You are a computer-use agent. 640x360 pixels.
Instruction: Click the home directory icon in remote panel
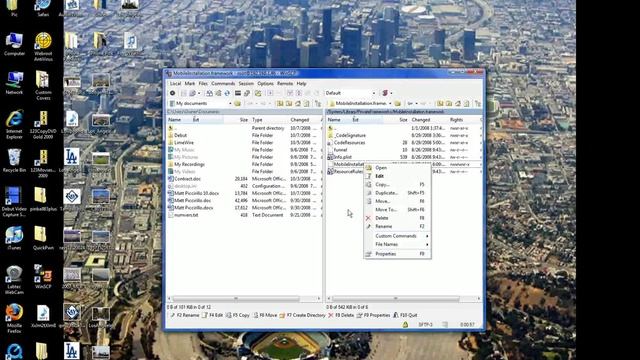458,104
